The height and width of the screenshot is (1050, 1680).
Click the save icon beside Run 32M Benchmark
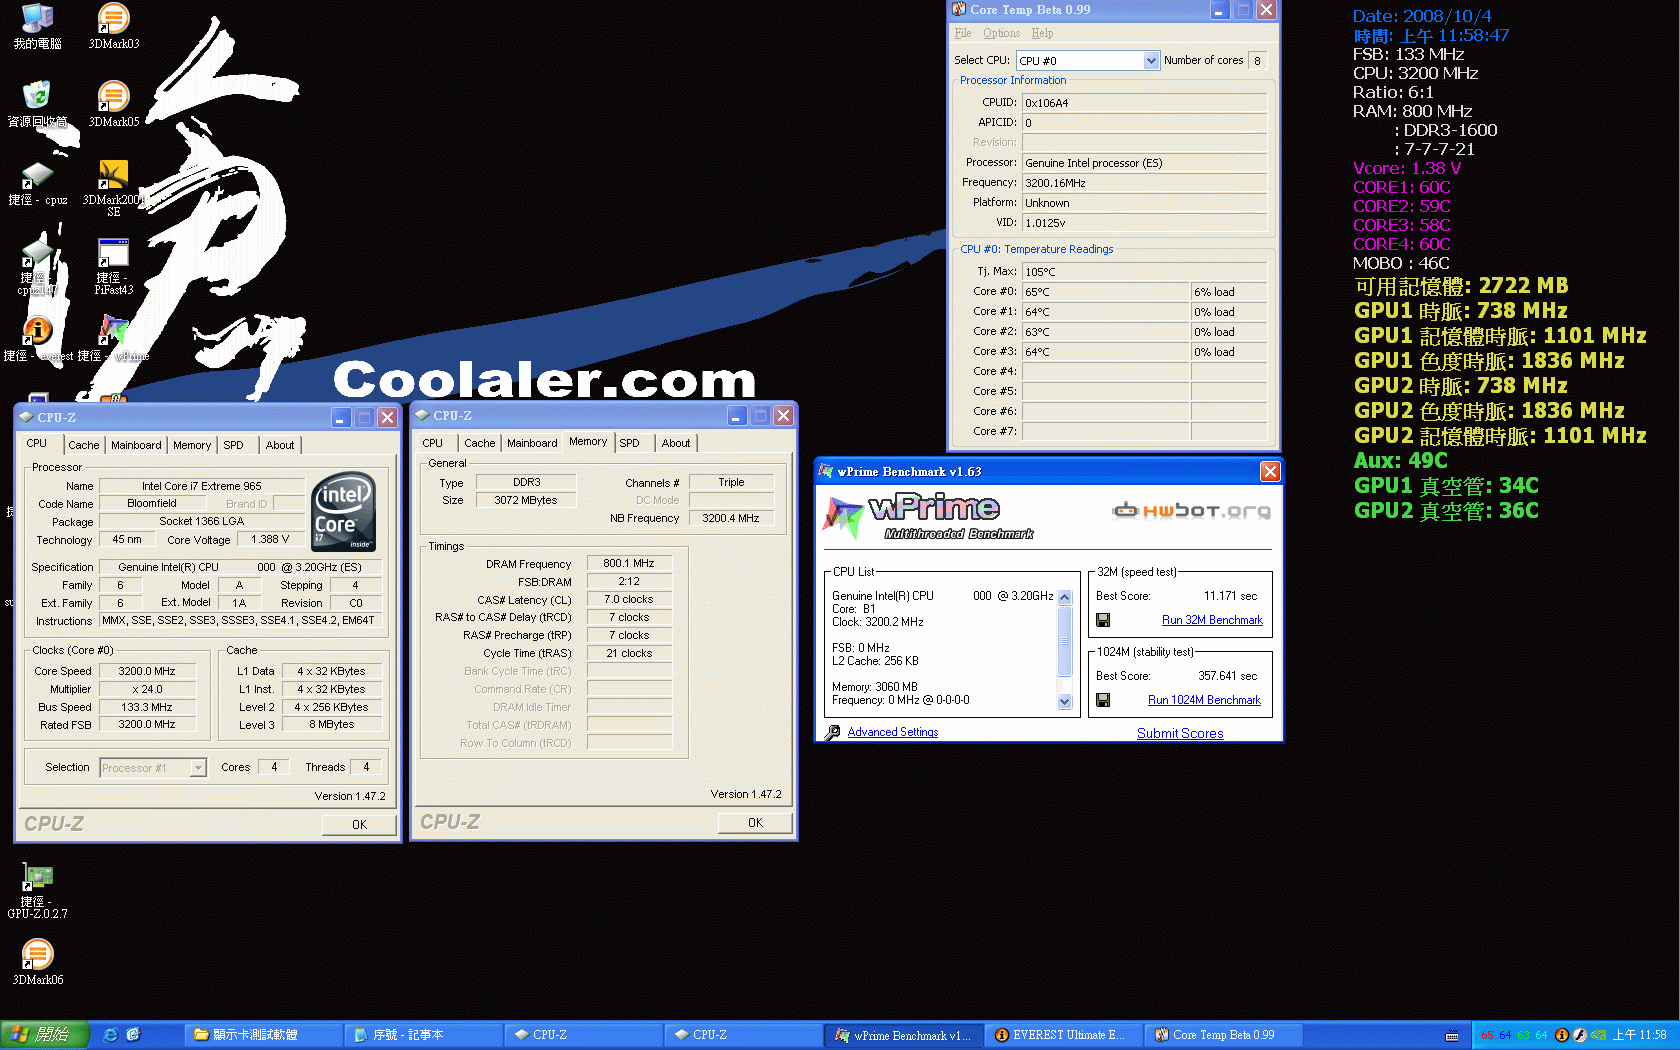(1103, 620)
